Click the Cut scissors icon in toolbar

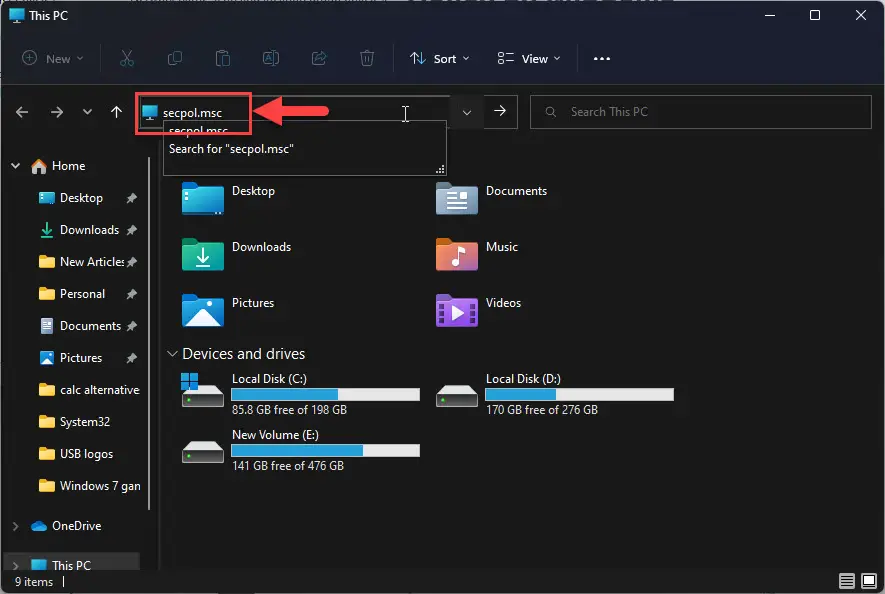(127, 58)
